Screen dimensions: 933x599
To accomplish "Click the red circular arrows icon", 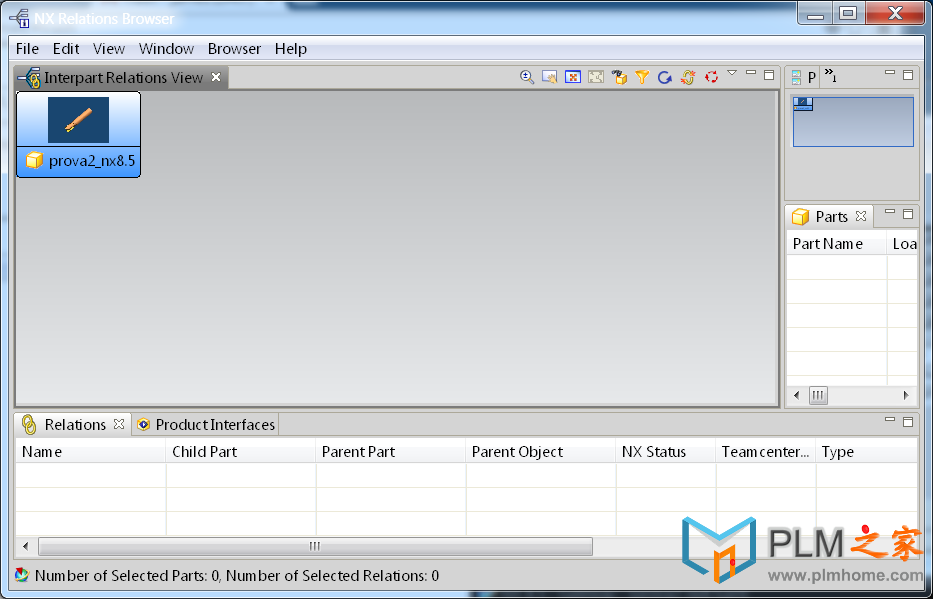I will (711, 77).
